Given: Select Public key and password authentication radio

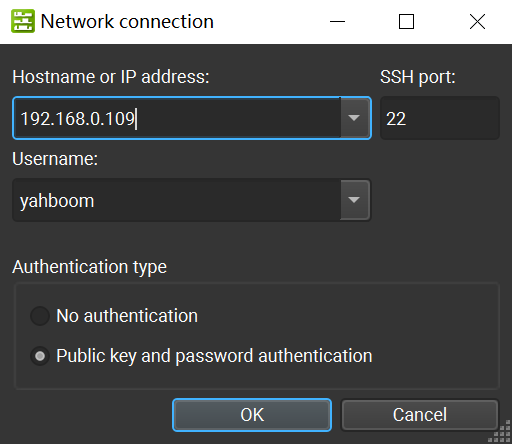Looking at the screenshot, I should click(40, 356).
